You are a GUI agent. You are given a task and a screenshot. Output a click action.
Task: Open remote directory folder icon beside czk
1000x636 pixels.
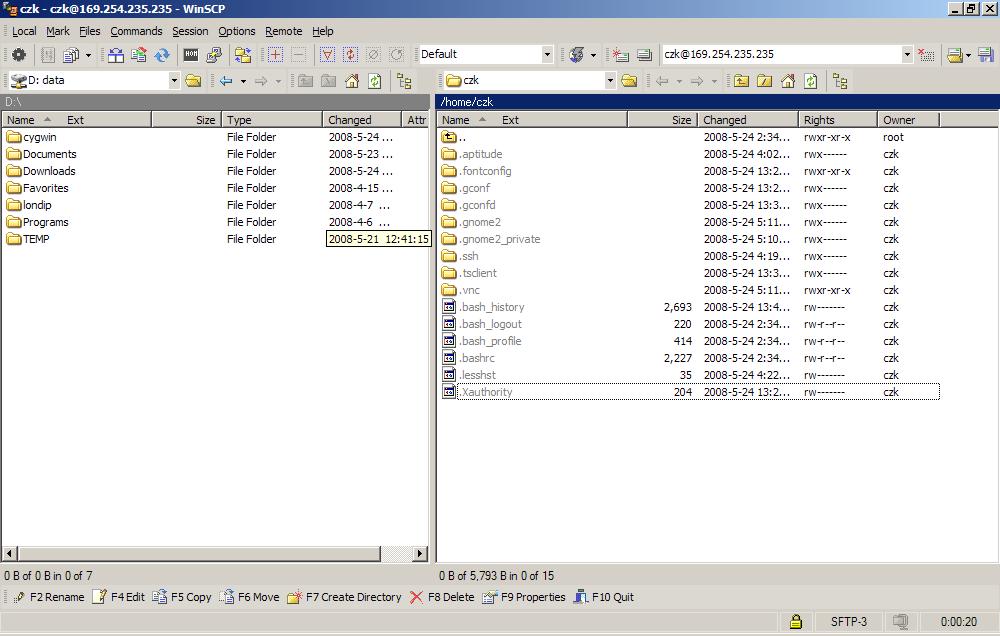point(629,81)
